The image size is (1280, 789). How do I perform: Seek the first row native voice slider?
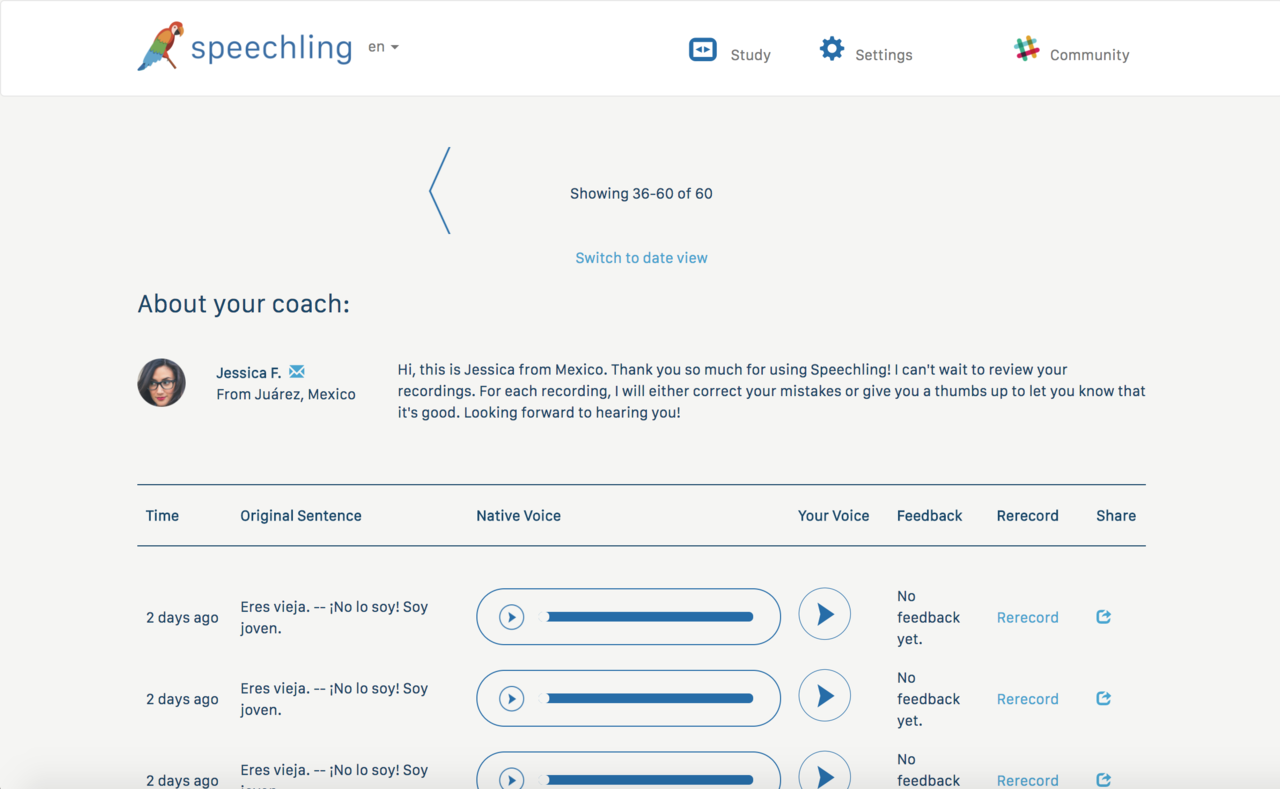pyautogui.click(x=647, y=617)
